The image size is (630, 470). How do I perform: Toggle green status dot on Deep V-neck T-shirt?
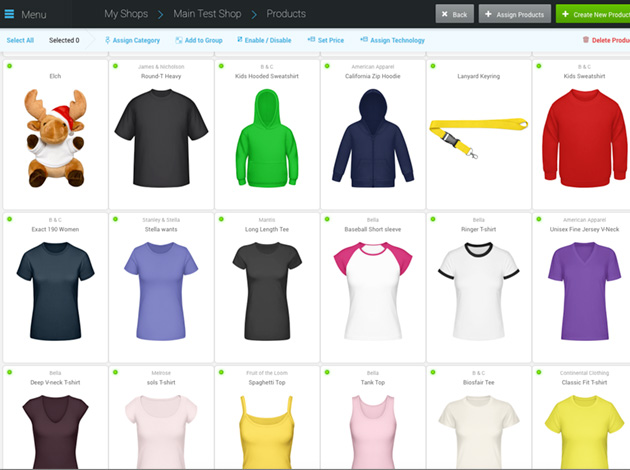click(x=10, y=372)
